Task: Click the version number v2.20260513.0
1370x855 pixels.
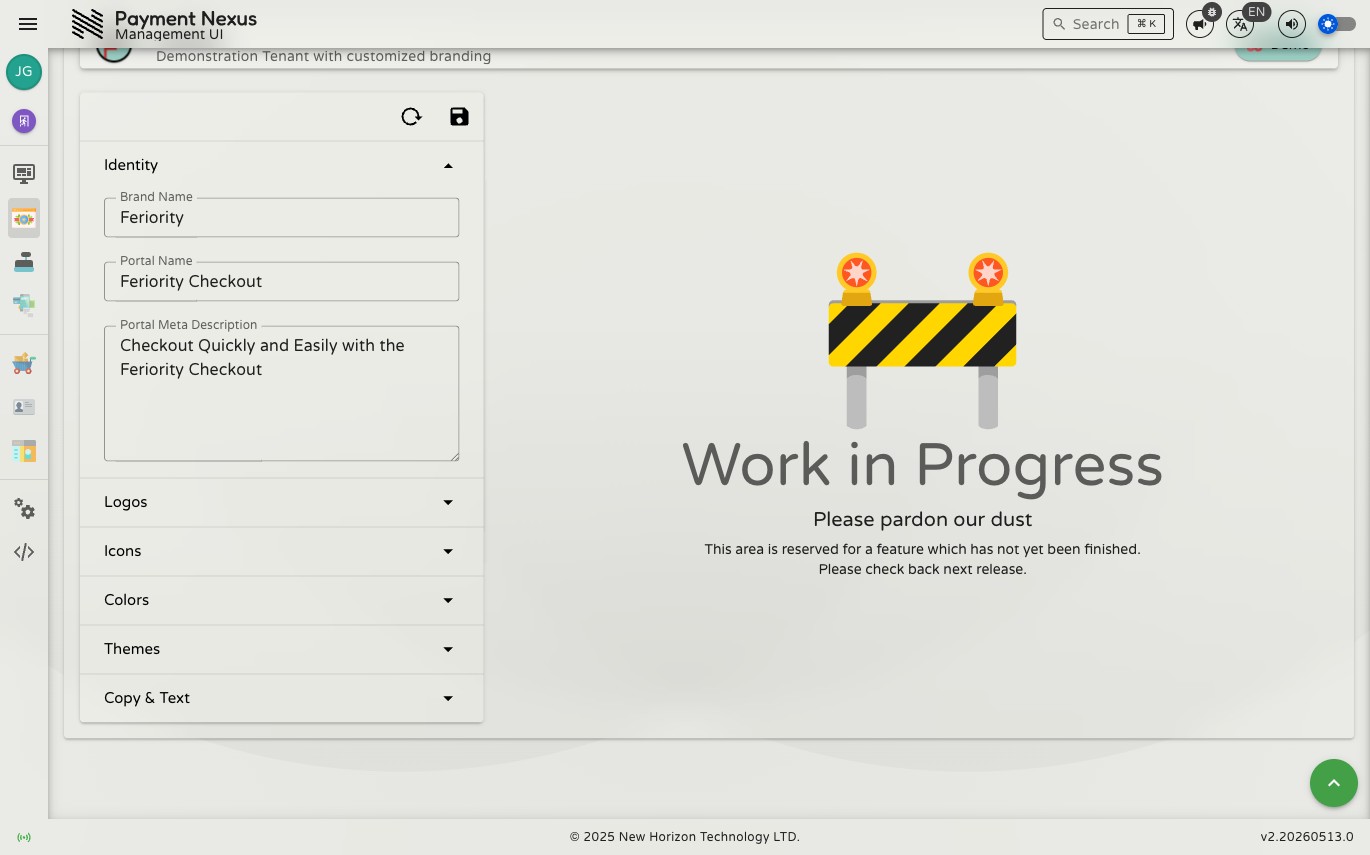Action: click(1307, 837)
